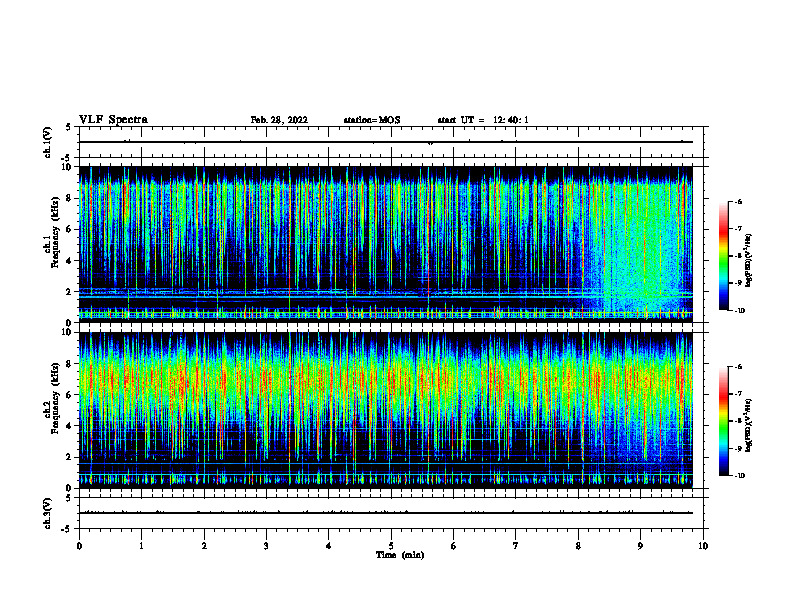Select the date text "Feb. 28, 2022"
The image size is (792, 612).
coord(279,120)
